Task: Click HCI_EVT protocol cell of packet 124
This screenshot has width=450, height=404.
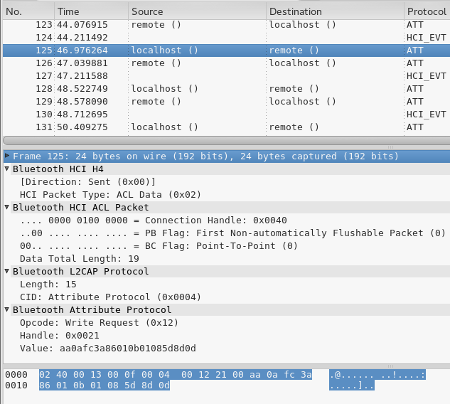Action: 426,37
